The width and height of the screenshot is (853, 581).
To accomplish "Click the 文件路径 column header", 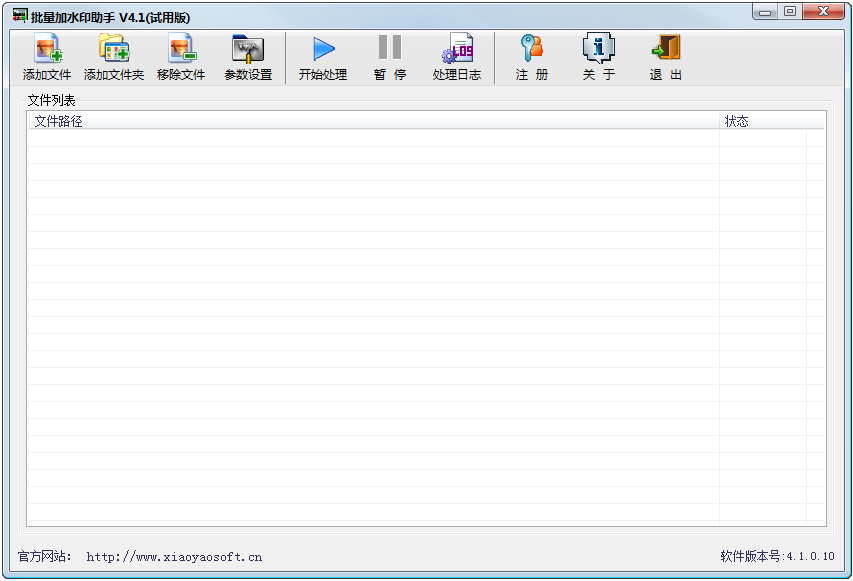I will [x=59, y=121].
